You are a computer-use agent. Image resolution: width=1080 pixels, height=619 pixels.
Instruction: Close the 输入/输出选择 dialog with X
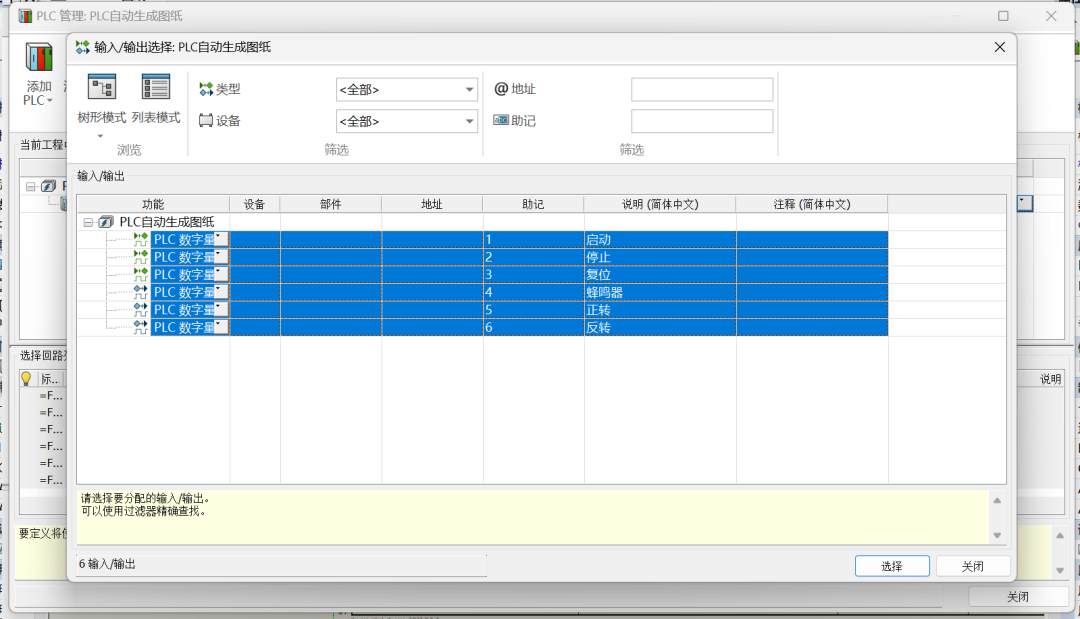pos(999,47)
